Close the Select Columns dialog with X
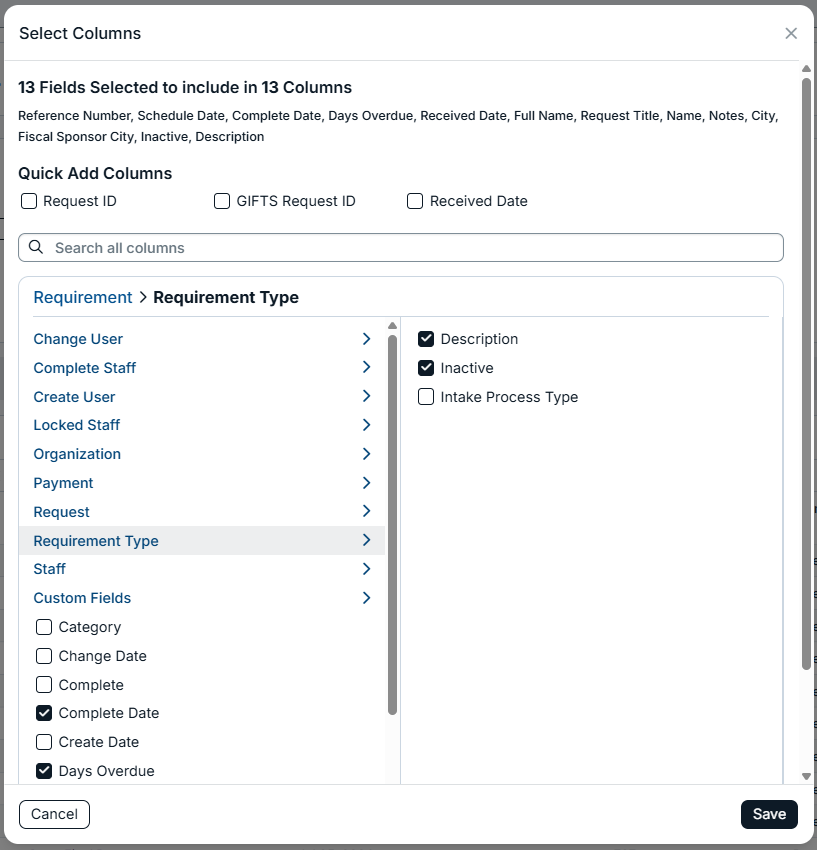 coord(791,34)
